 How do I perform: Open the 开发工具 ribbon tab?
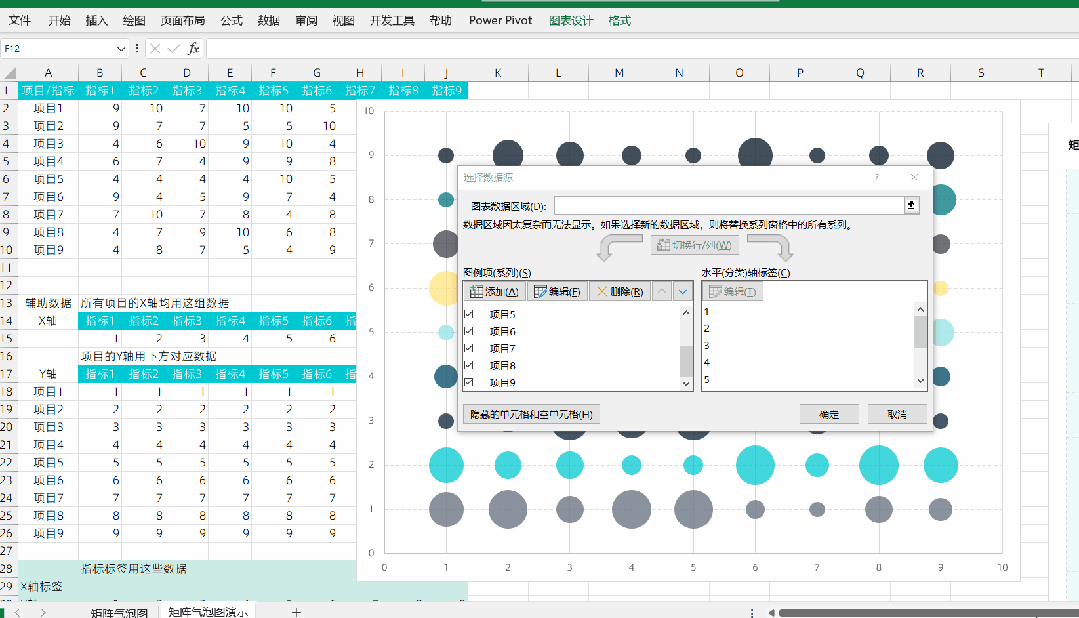pyautogui.click(x=392, y=20)
